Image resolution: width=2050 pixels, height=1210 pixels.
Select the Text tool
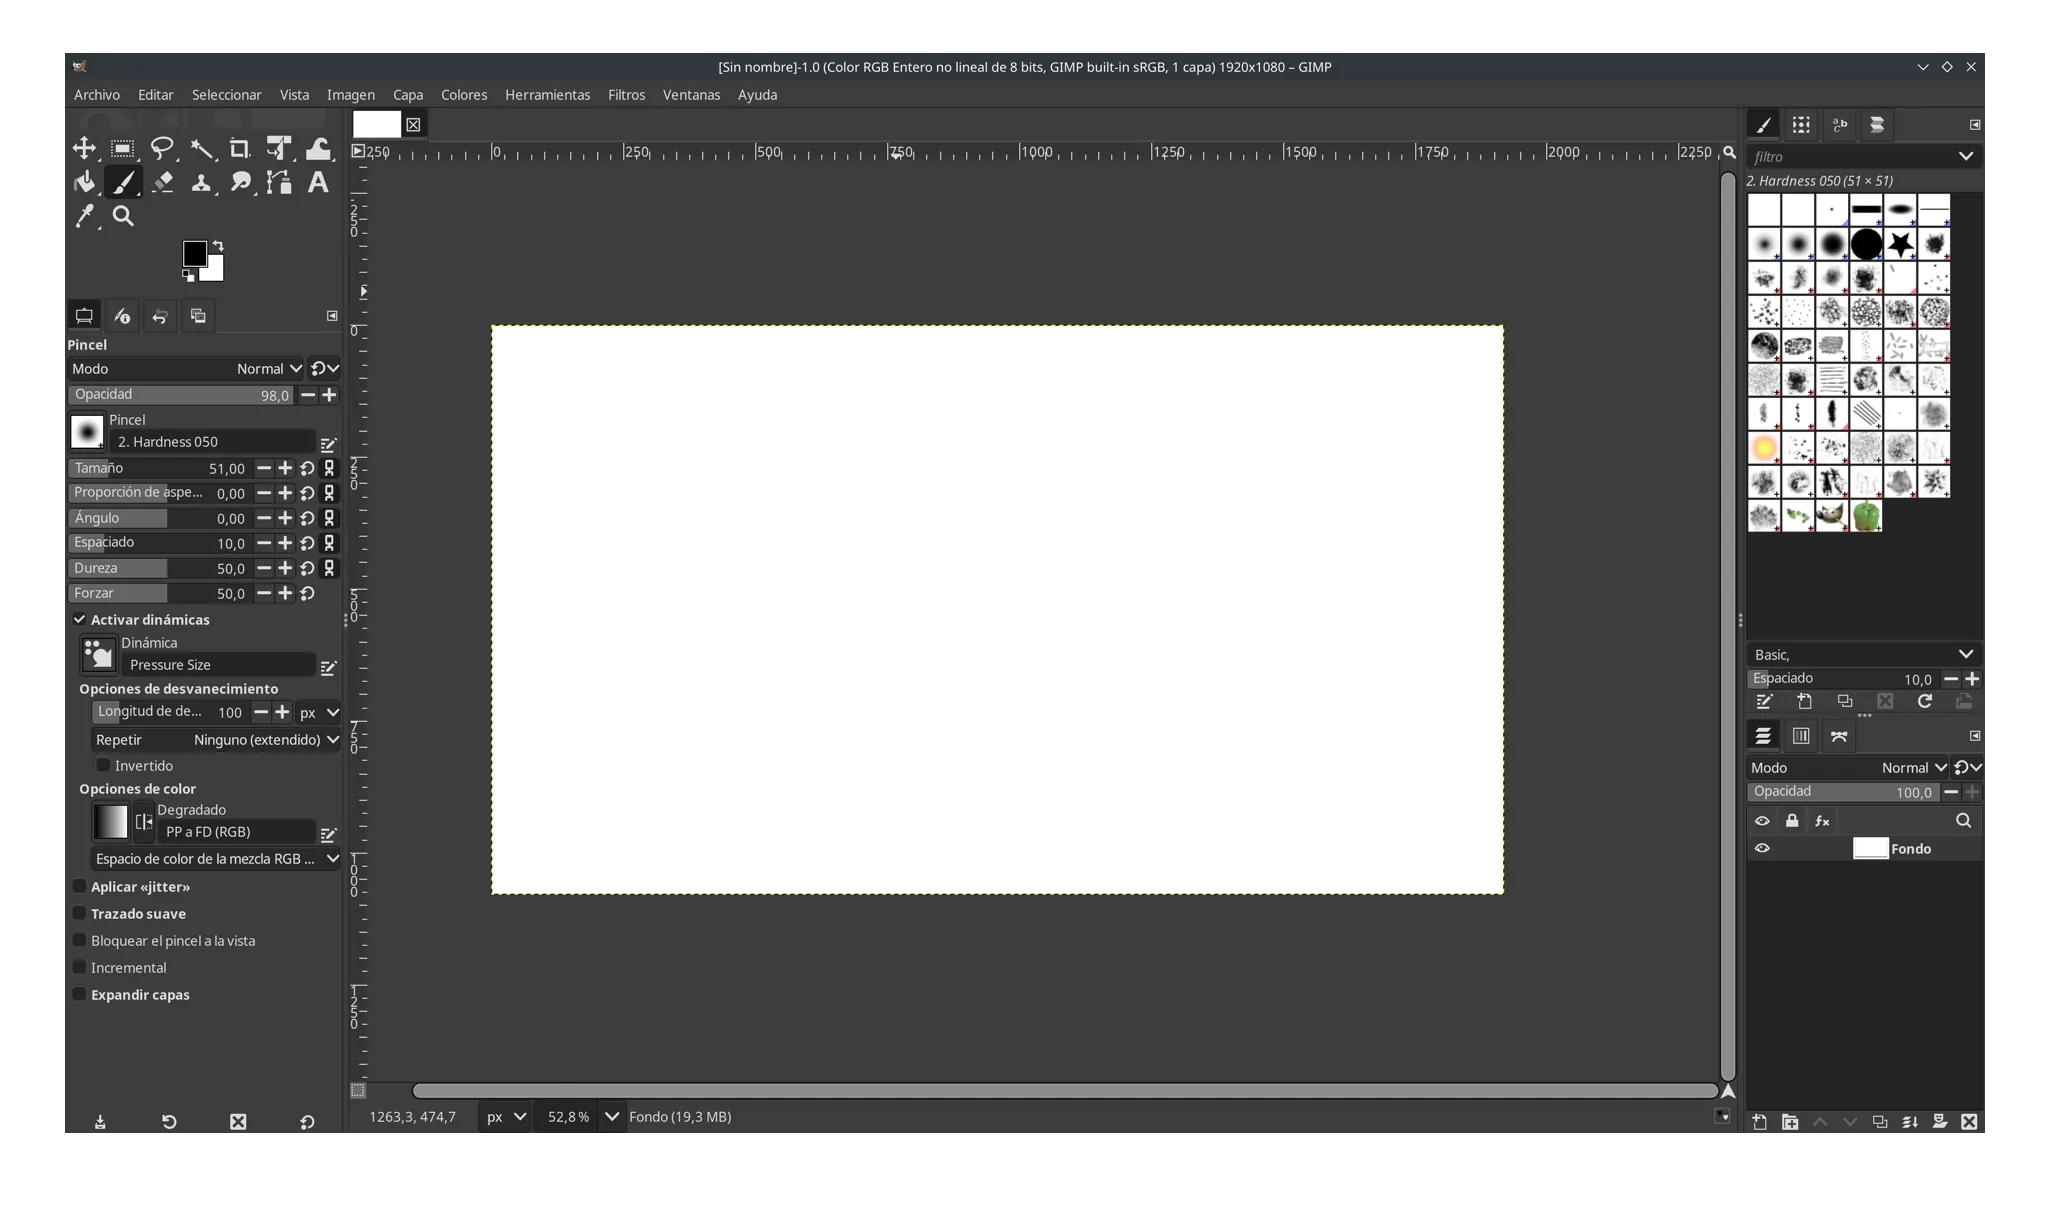[318, 183]
